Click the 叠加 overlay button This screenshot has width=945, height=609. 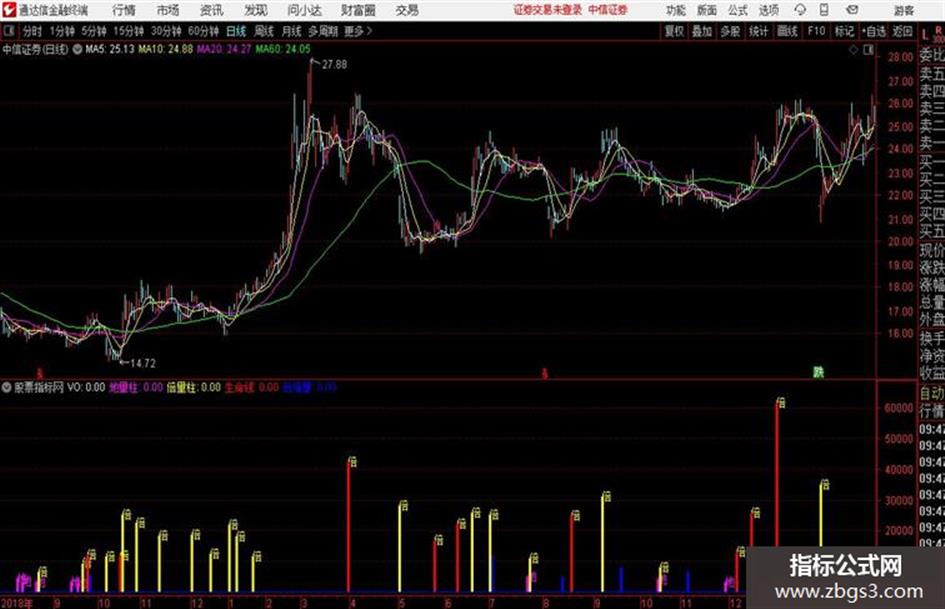(x=702, y=31)
